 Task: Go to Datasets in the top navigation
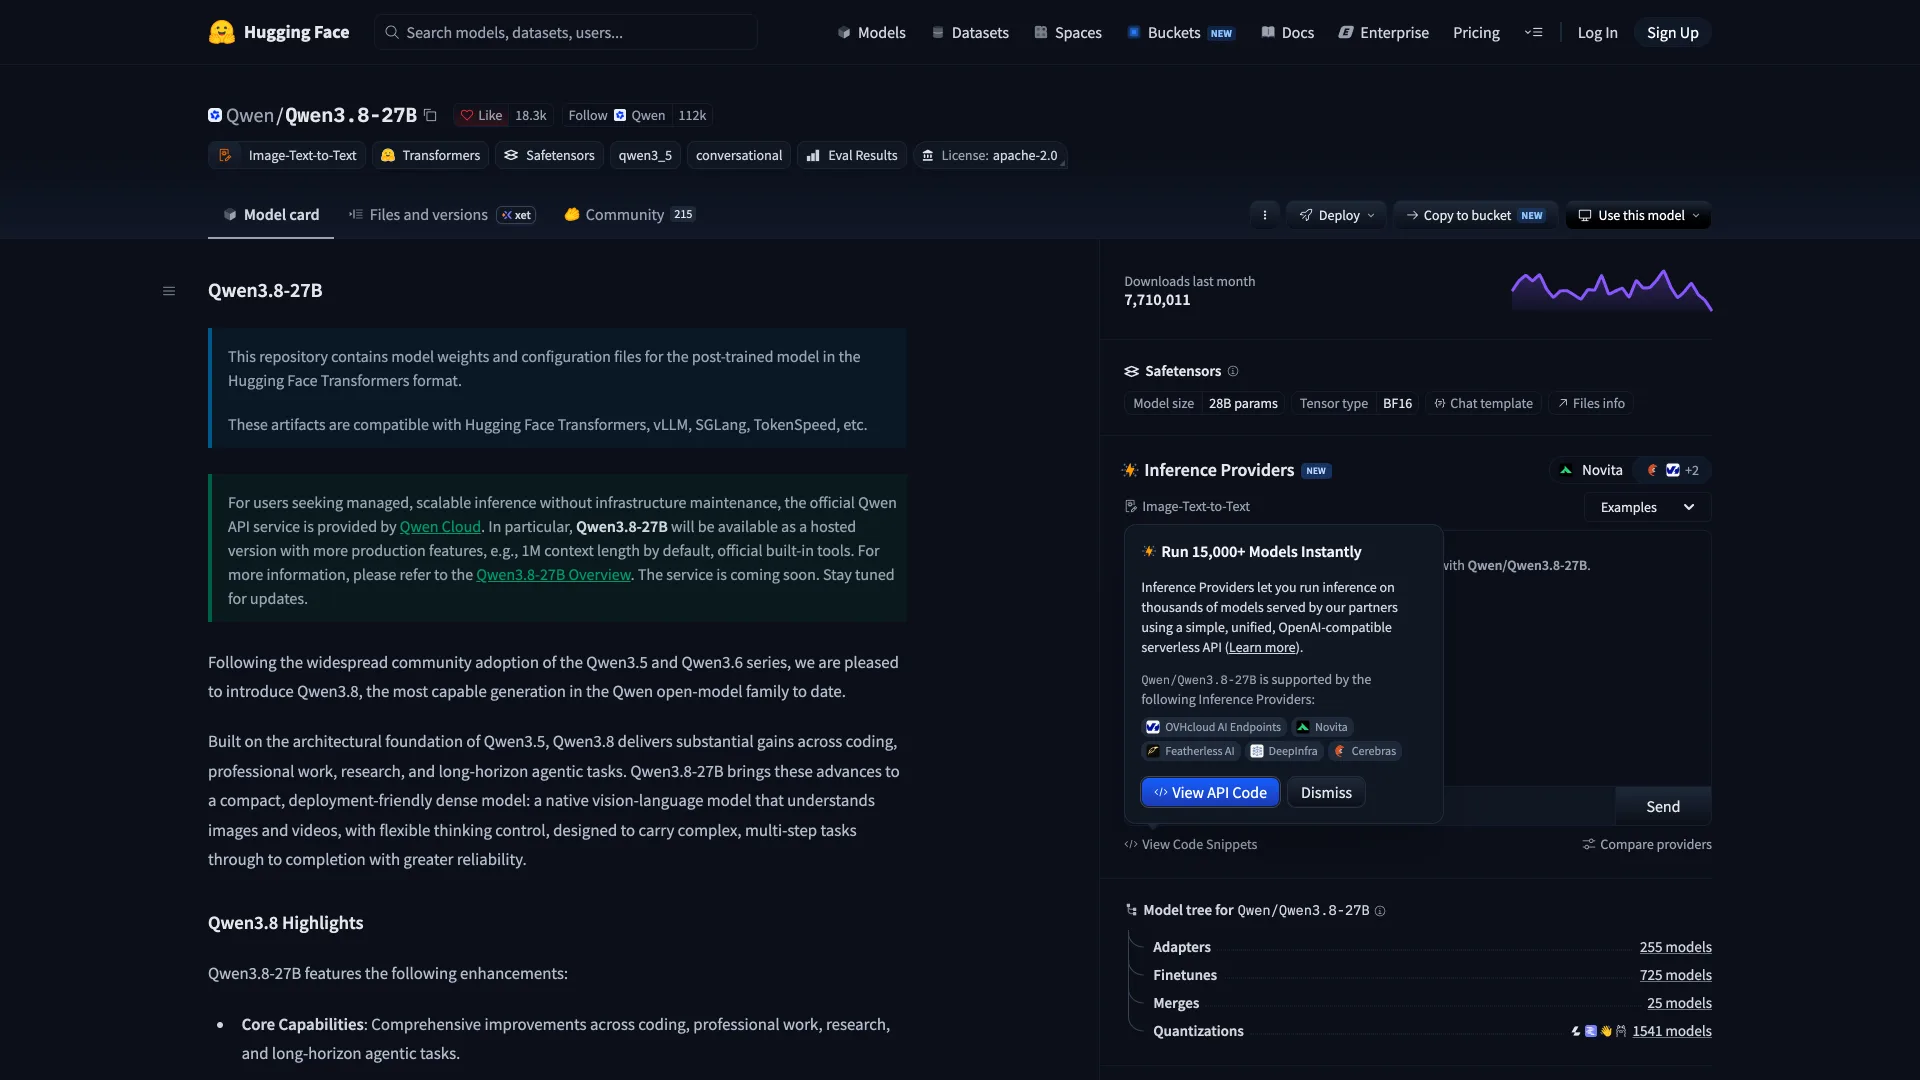pos(970,32)
